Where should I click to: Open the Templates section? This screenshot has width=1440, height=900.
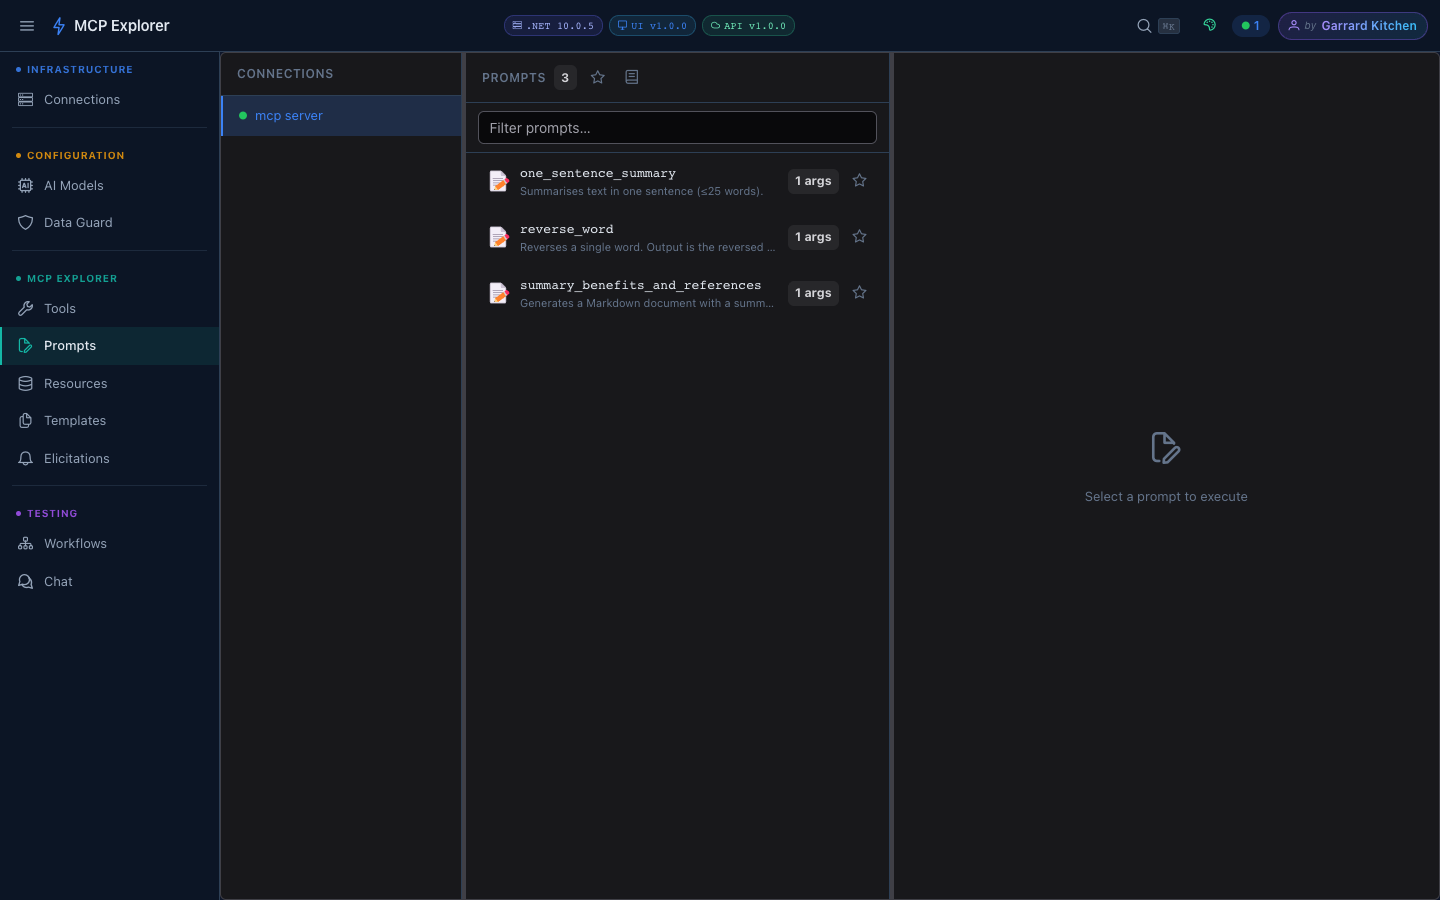[74, 420]
